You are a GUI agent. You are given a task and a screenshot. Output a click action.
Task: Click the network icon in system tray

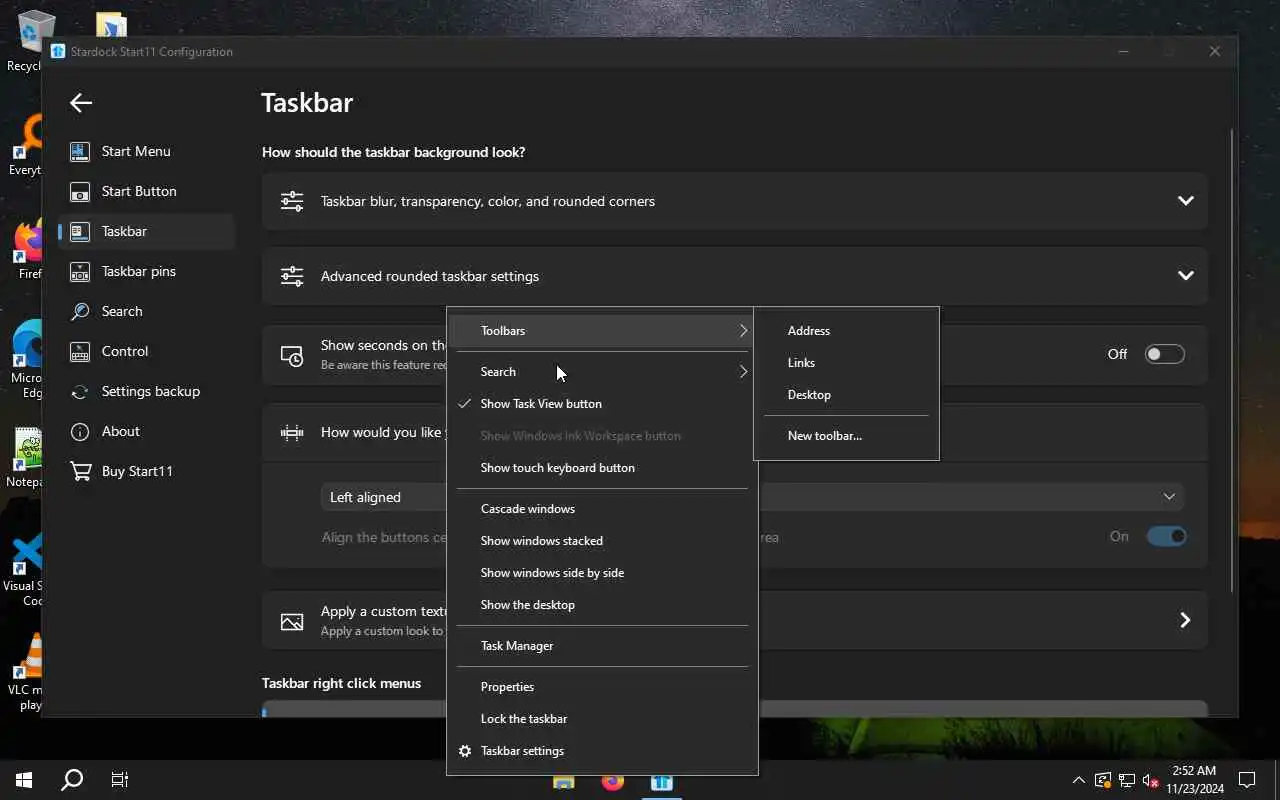pyautogui.click(x=1126, y=780)
